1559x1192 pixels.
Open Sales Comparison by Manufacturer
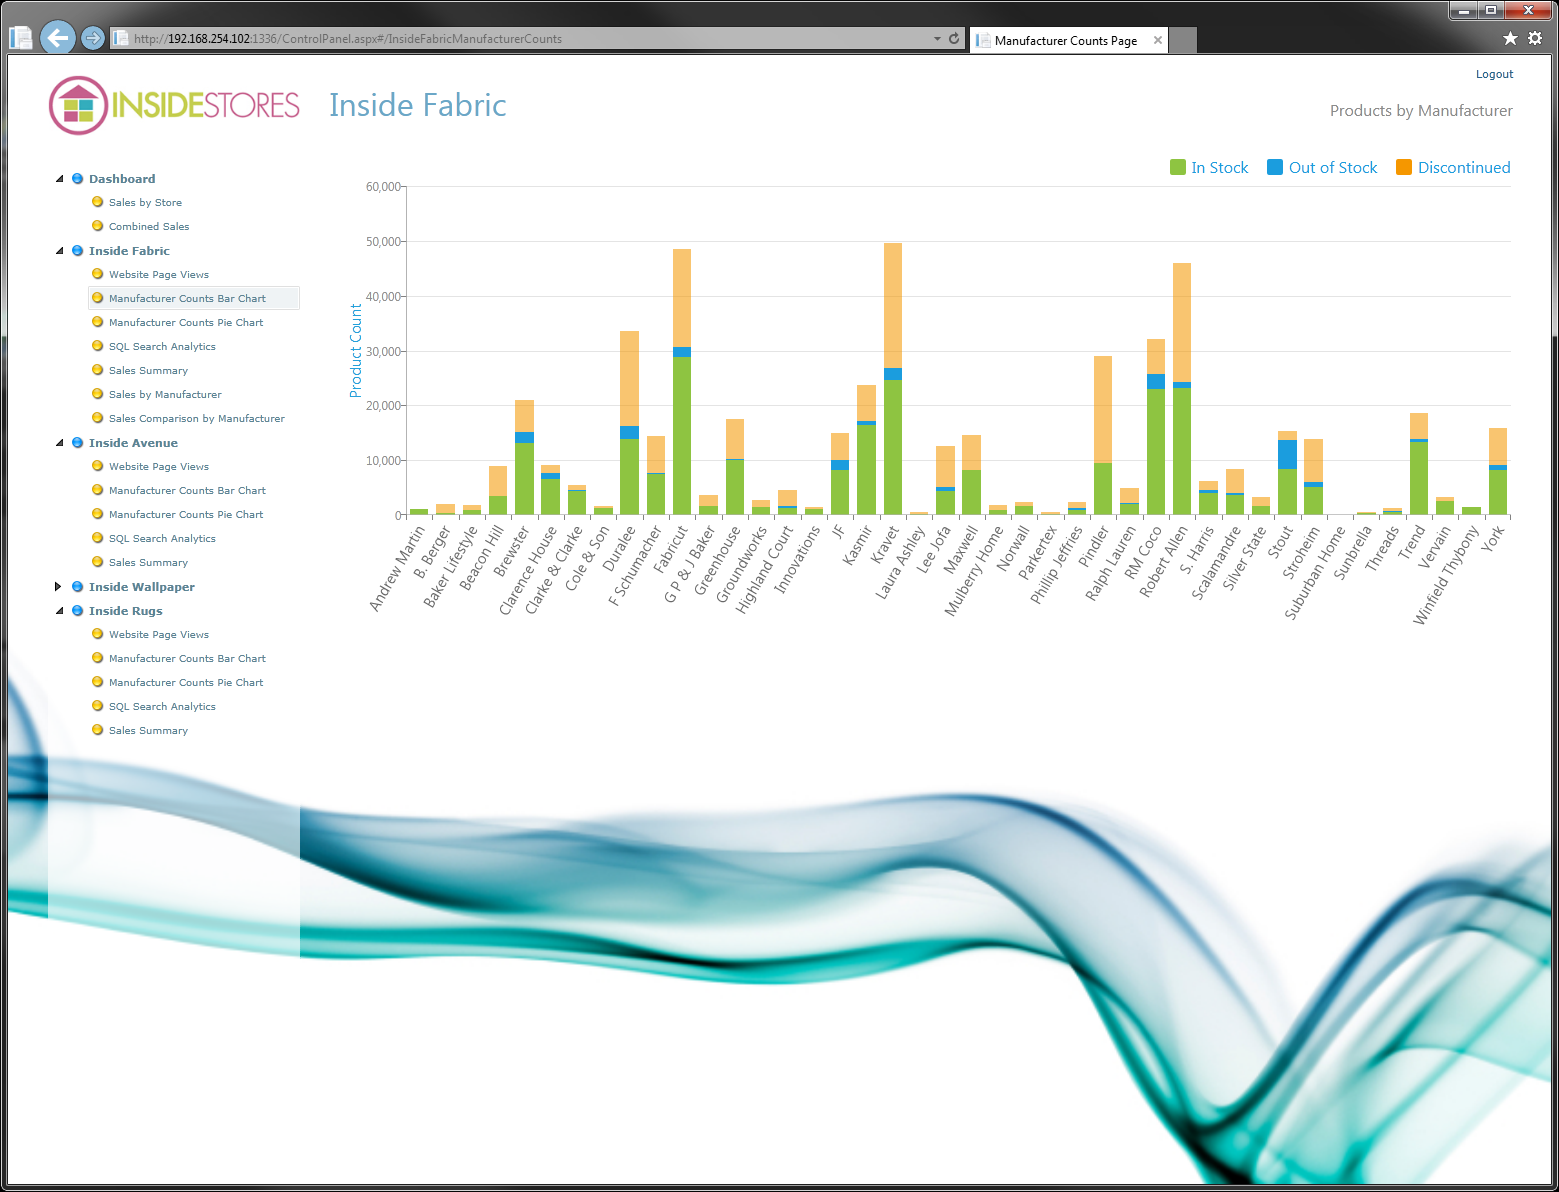click(x=197, y=418)
